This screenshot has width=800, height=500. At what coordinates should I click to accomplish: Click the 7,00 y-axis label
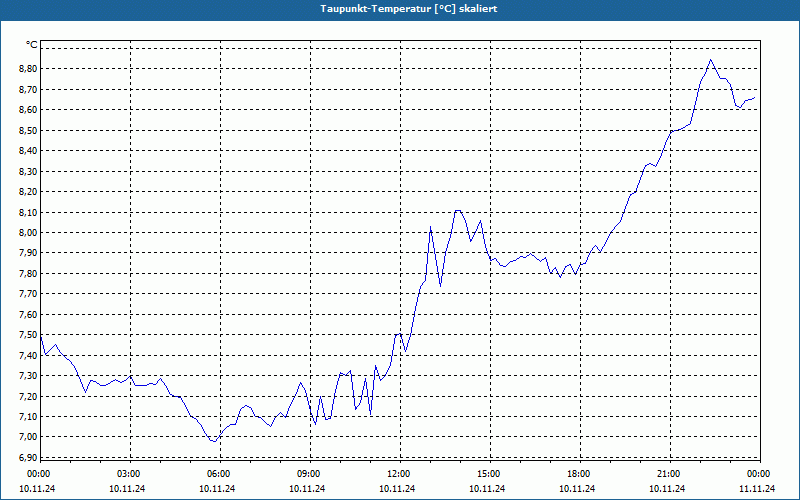coord(28,437)
